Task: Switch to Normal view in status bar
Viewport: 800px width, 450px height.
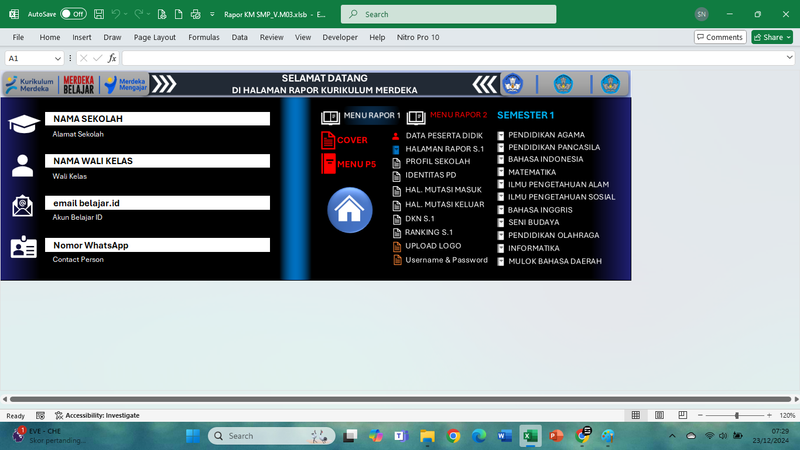Action: click(636, 415)
